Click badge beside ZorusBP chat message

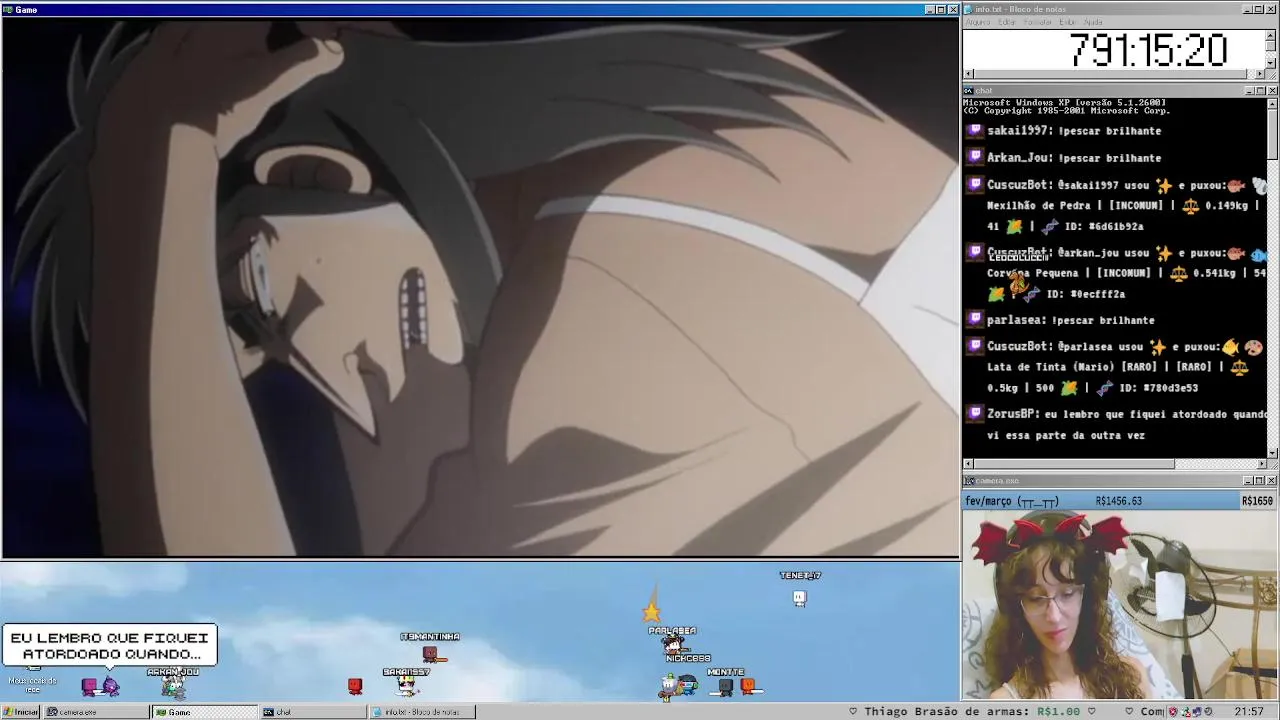975,412
